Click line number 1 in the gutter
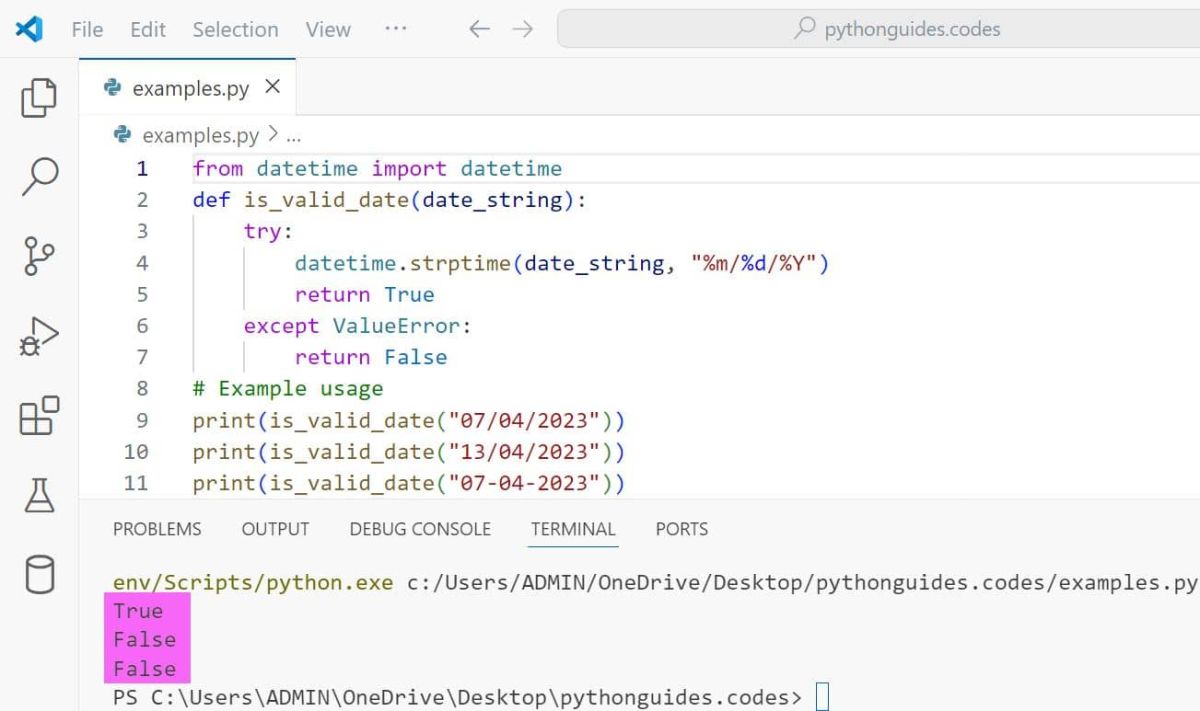 [x=142, y=168]
